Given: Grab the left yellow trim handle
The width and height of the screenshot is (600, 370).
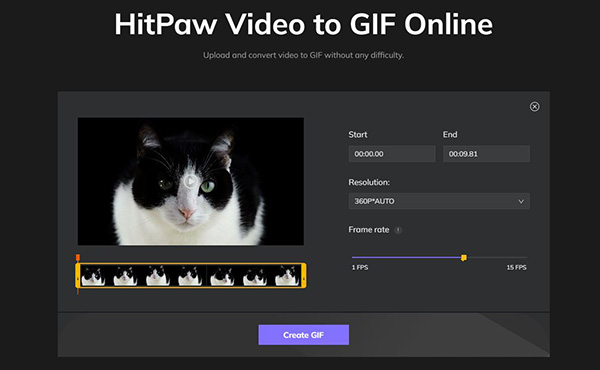Looking at the screenshot, I should tap(78, 275).
